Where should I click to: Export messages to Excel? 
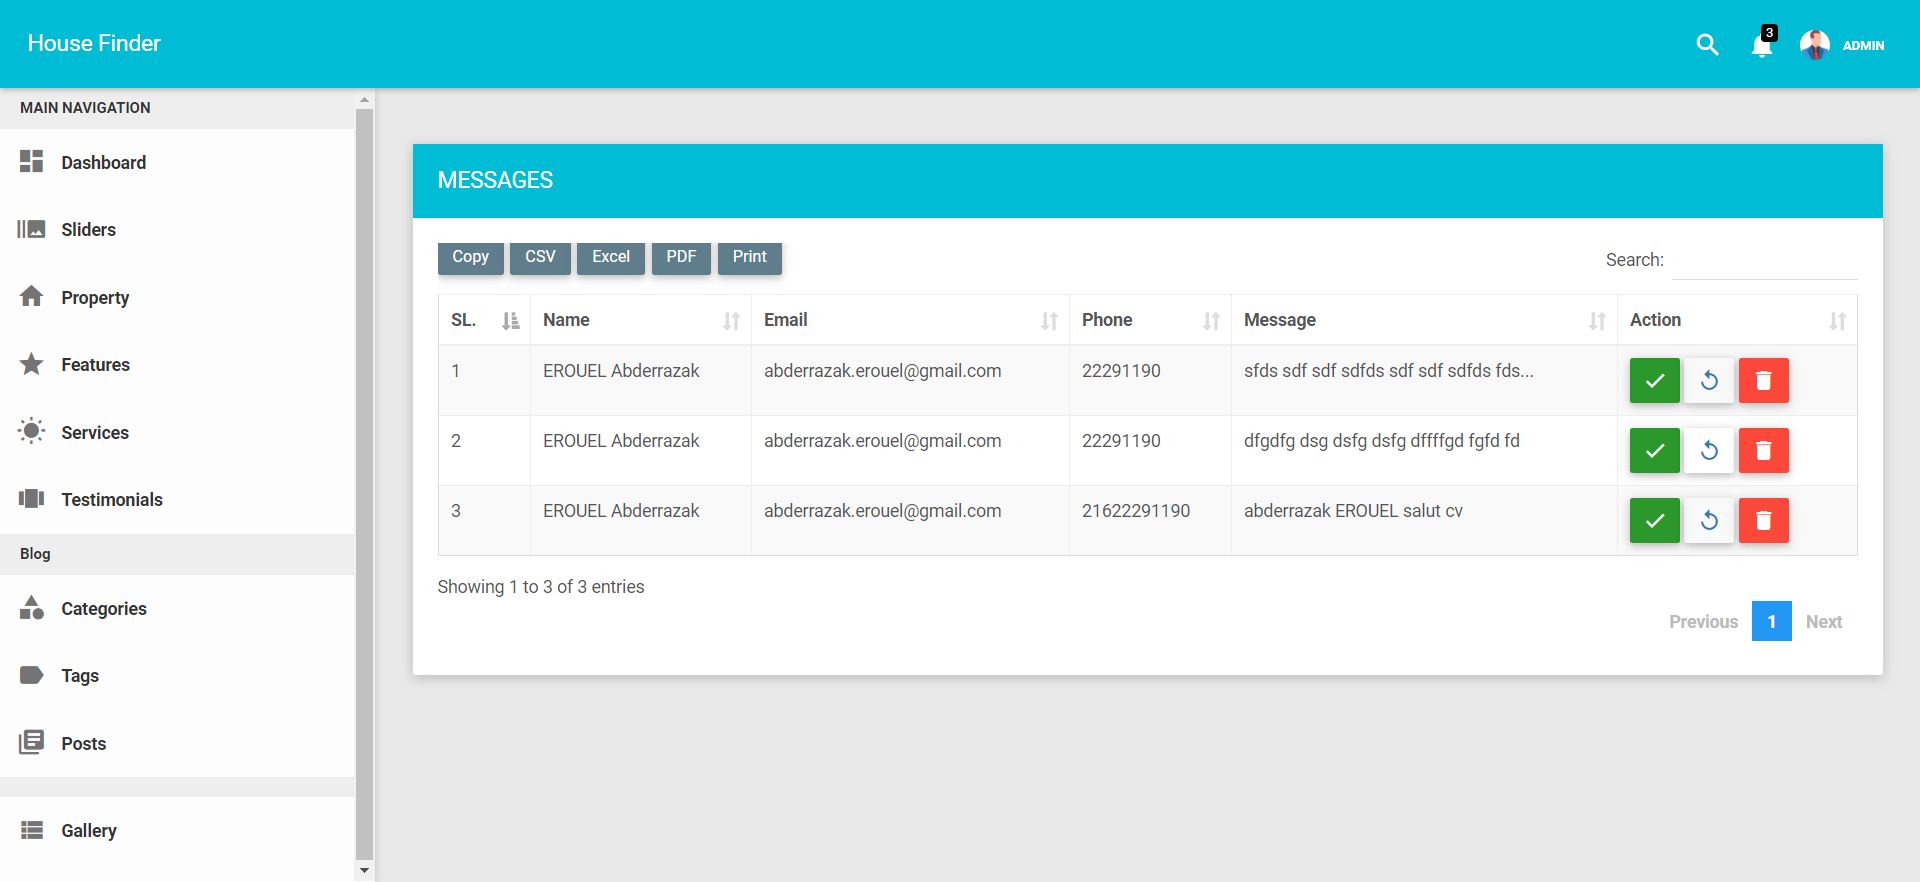point(611,258)
